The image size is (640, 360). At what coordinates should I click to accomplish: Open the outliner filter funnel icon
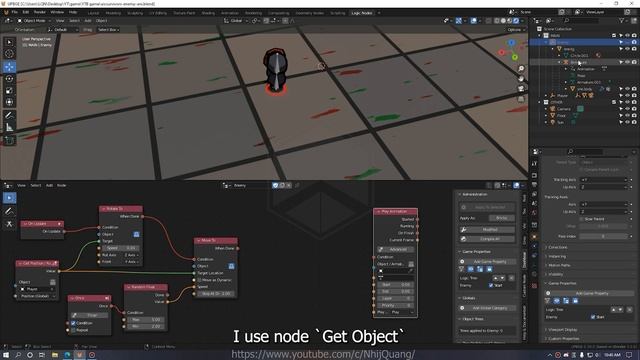(621, 20)
